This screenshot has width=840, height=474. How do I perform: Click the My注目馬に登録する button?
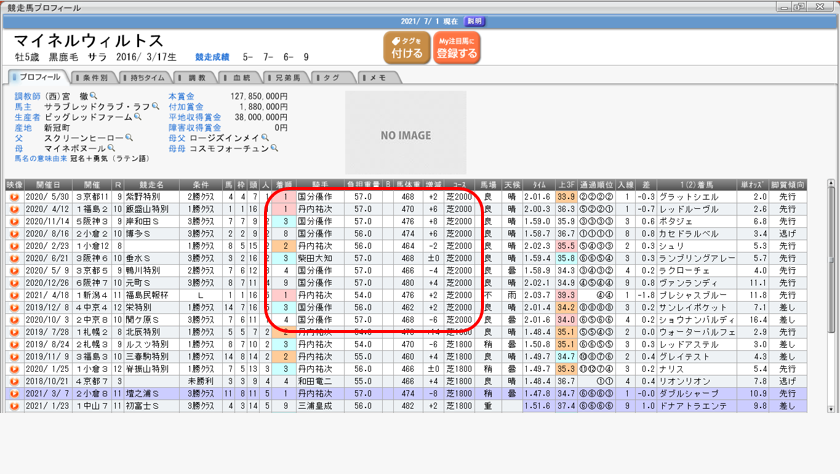pos(456,48)
